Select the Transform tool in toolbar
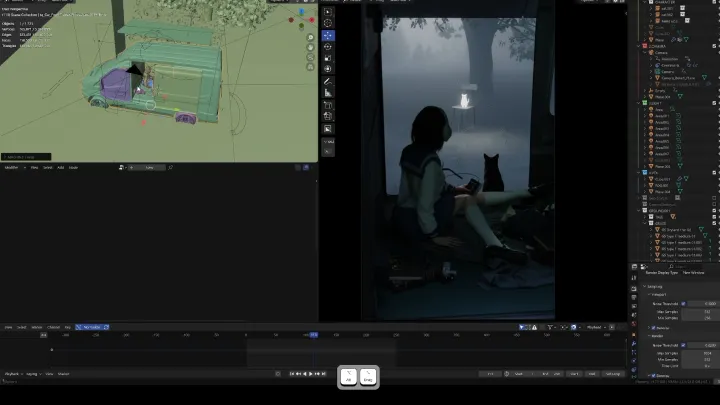The width and height of the screenshot is (720, 405). 328,69
